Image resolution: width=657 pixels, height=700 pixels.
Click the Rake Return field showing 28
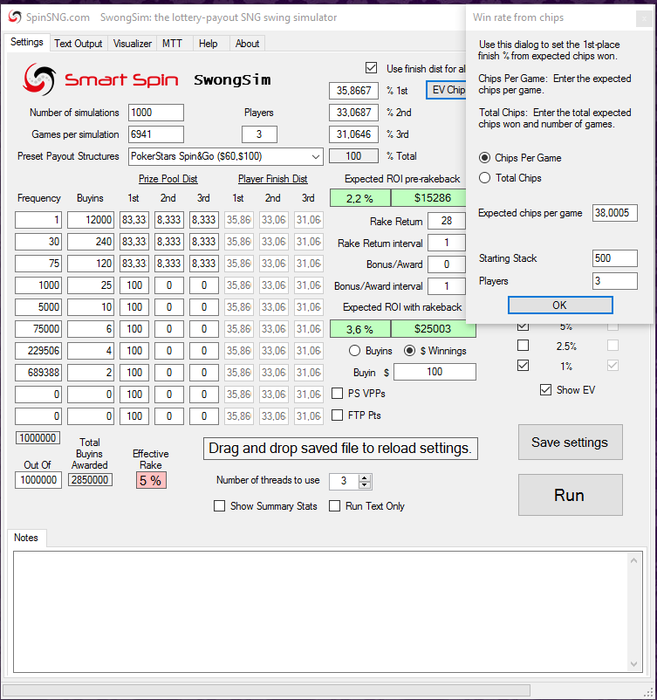pyautogui.click(x=447, y=221)
